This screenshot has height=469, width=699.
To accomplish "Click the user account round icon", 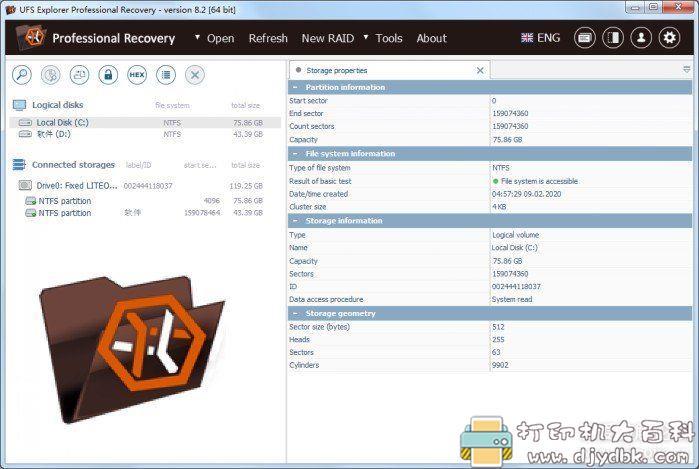I will (641, 38).
